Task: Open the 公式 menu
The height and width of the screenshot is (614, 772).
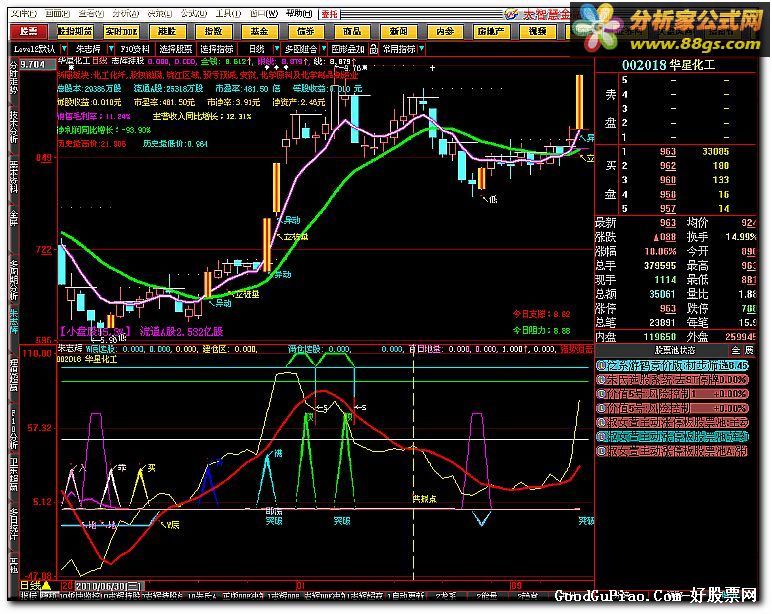Action: click(193, 14)
